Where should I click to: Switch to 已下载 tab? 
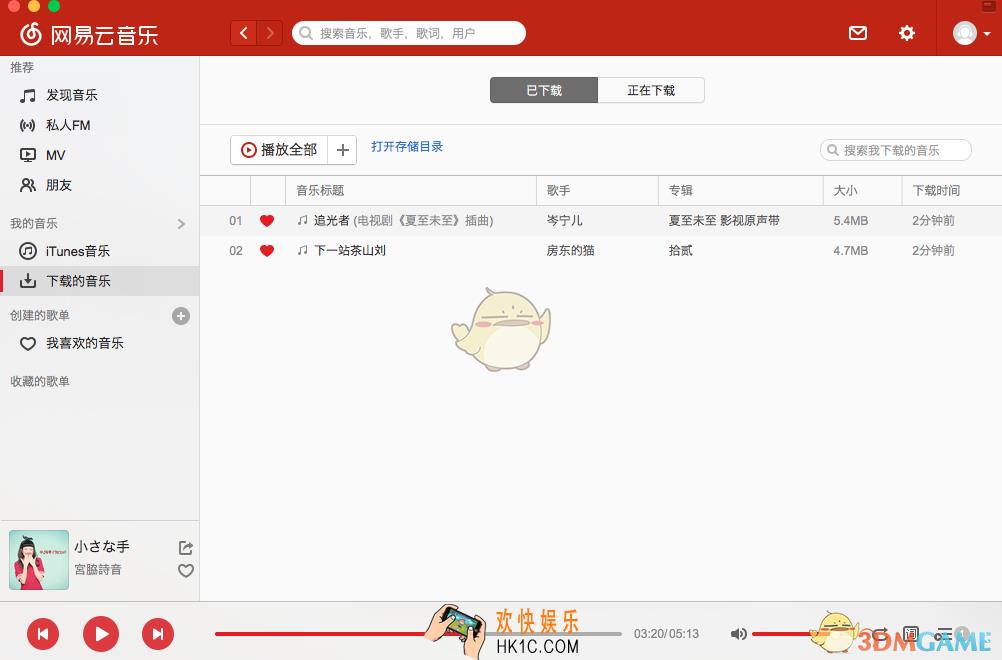pos(544,90)
